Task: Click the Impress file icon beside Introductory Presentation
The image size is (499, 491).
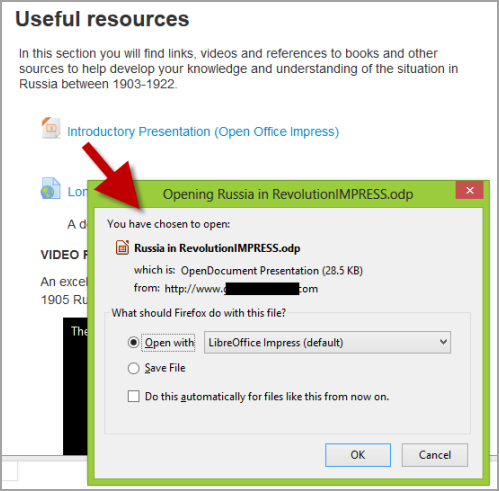Action: [x=51, y=128]
